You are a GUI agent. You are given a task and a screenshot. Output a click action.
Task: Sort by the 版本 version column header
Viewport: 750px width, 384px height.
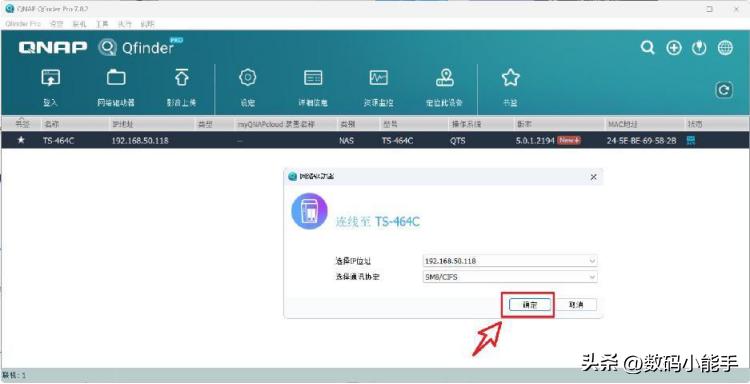point(524,124)
